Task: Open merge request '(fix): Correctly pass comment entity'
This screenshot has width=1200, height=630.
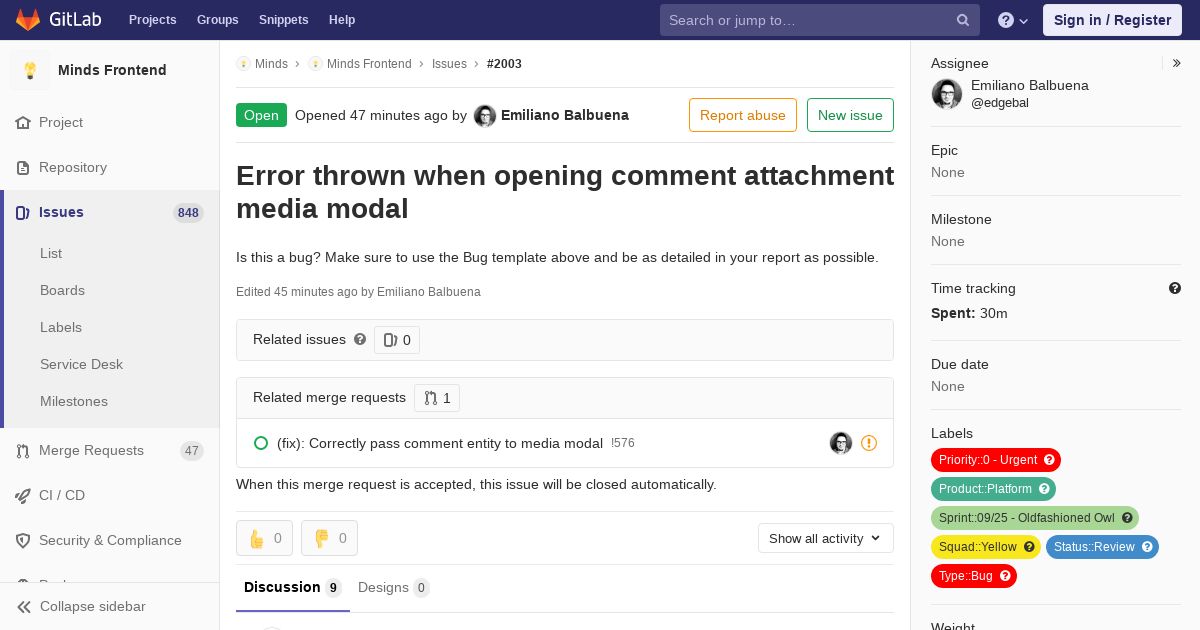Action: pos(440,443)
